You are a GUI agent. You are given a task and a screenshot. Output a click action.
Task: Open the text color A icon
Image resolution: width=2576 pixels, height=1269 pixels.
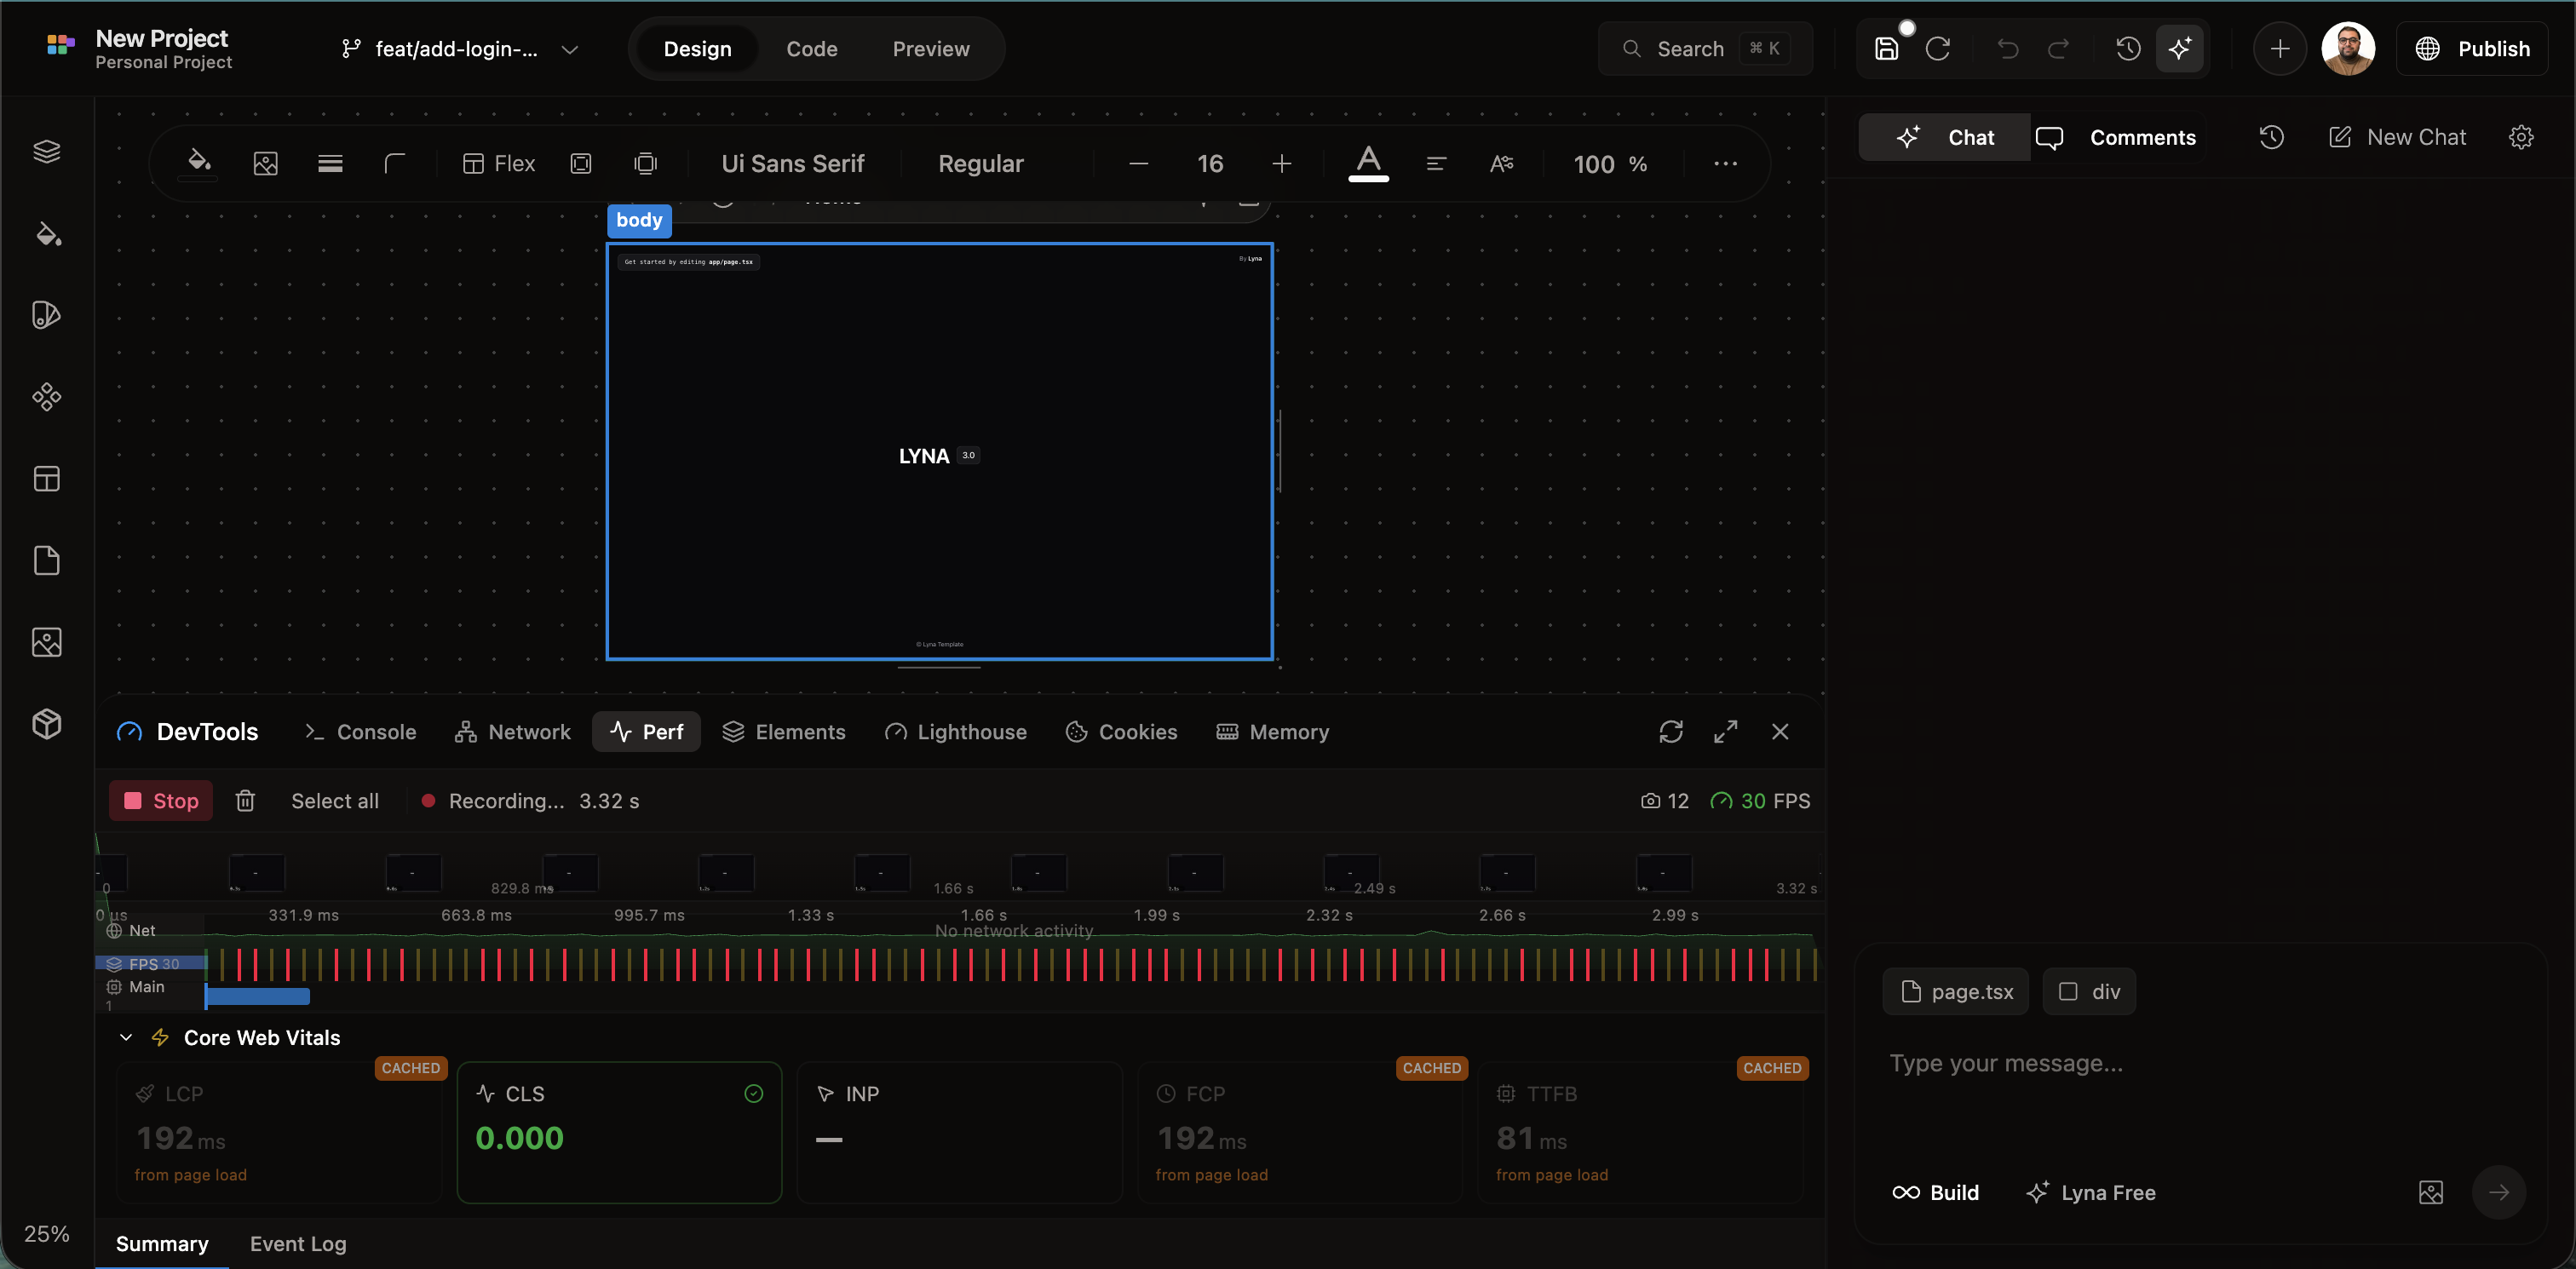tap(1367, 162)
